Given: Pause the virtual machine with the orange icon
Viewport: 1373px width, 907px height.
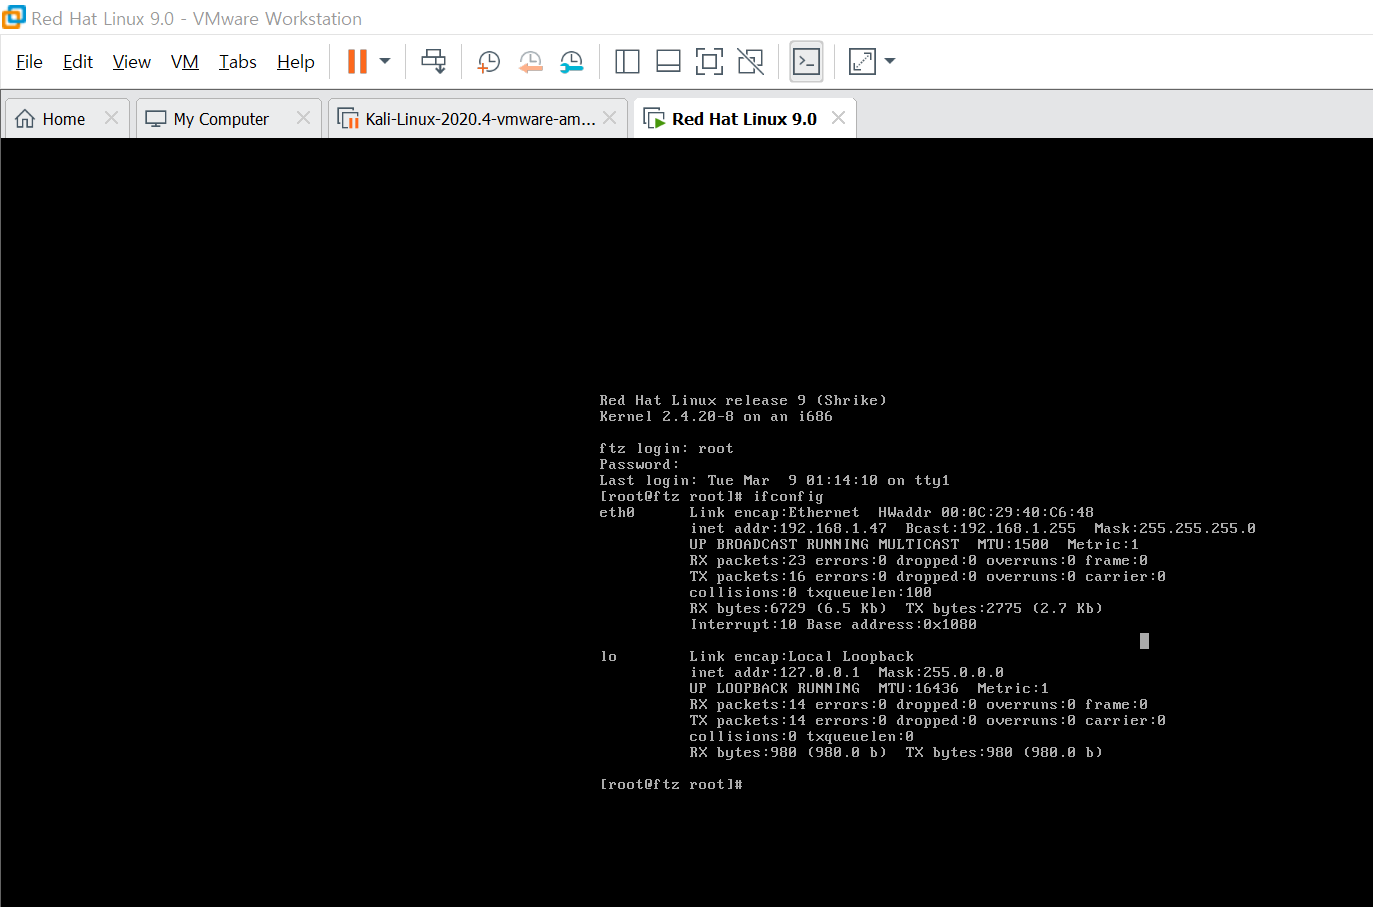Looking at the screenshot, I should 357,62.
